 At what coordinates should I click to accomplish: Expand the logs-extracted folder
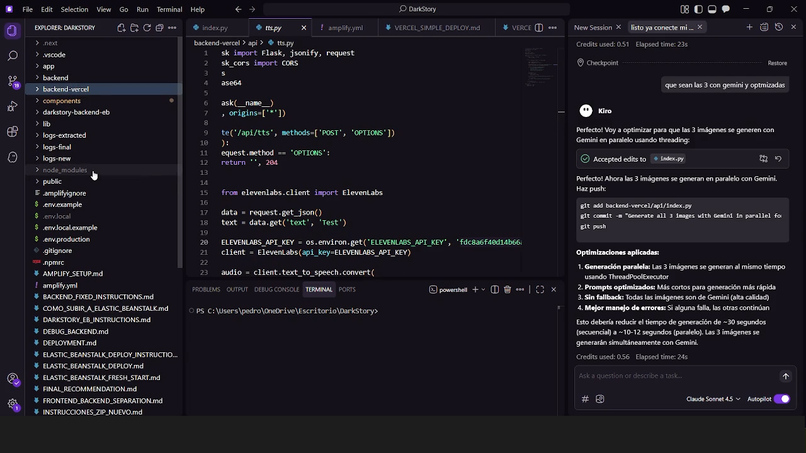(103, 135)
